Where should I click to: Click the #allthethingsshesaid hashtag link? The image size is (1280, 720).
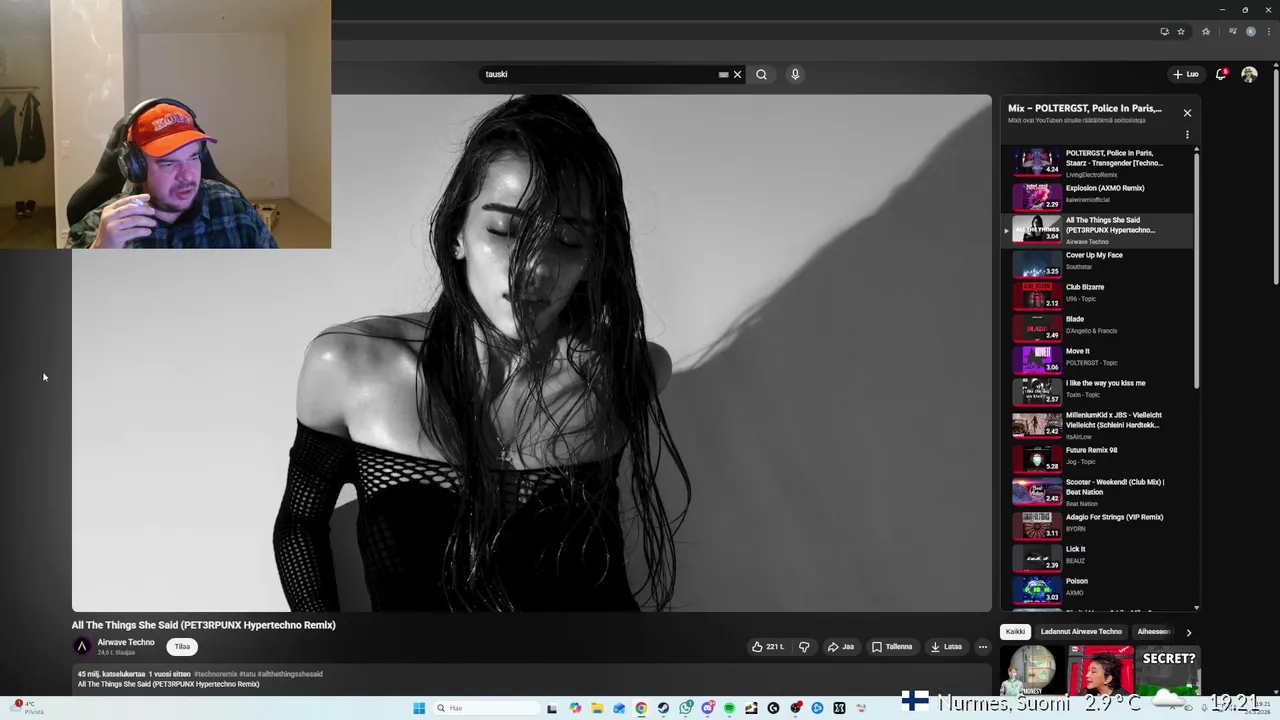point(290,674)
